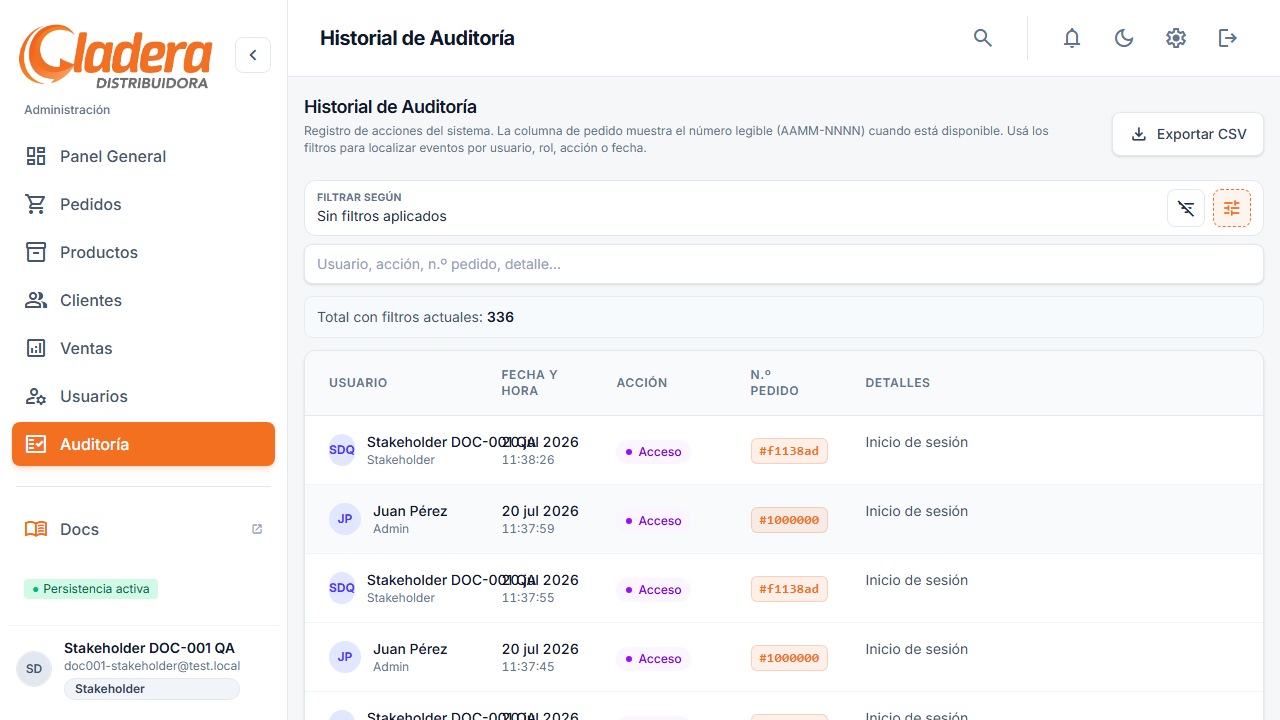Click the N.º PEDIDO column header
Image resolution: width=1280 pixels, height=720 pixels.
pyautogui.click(x=775, y=383)
